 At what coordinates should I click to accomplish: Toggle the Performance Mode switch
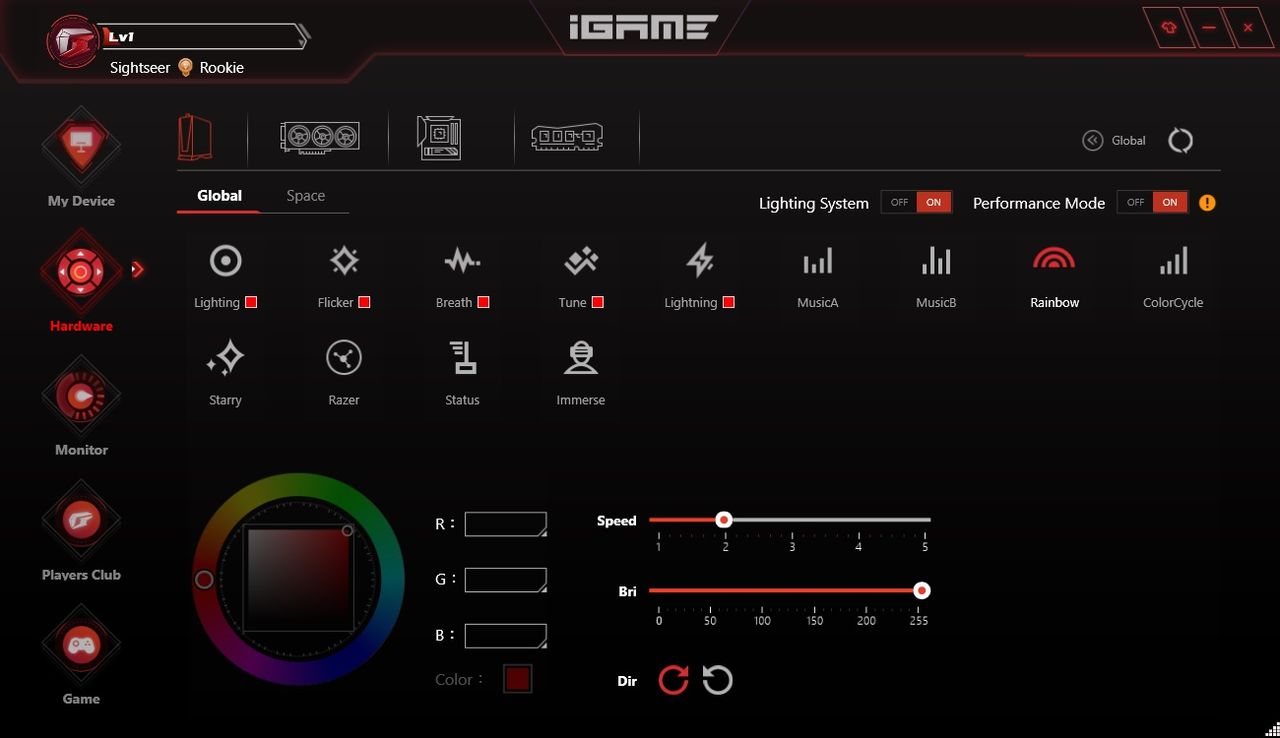[1152, 202]
